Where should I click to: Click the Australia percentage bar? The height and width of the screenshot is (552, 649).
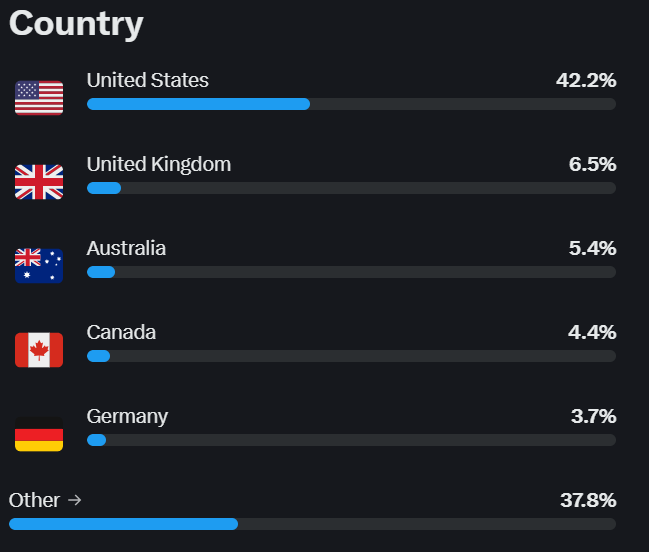click(351, 272)
